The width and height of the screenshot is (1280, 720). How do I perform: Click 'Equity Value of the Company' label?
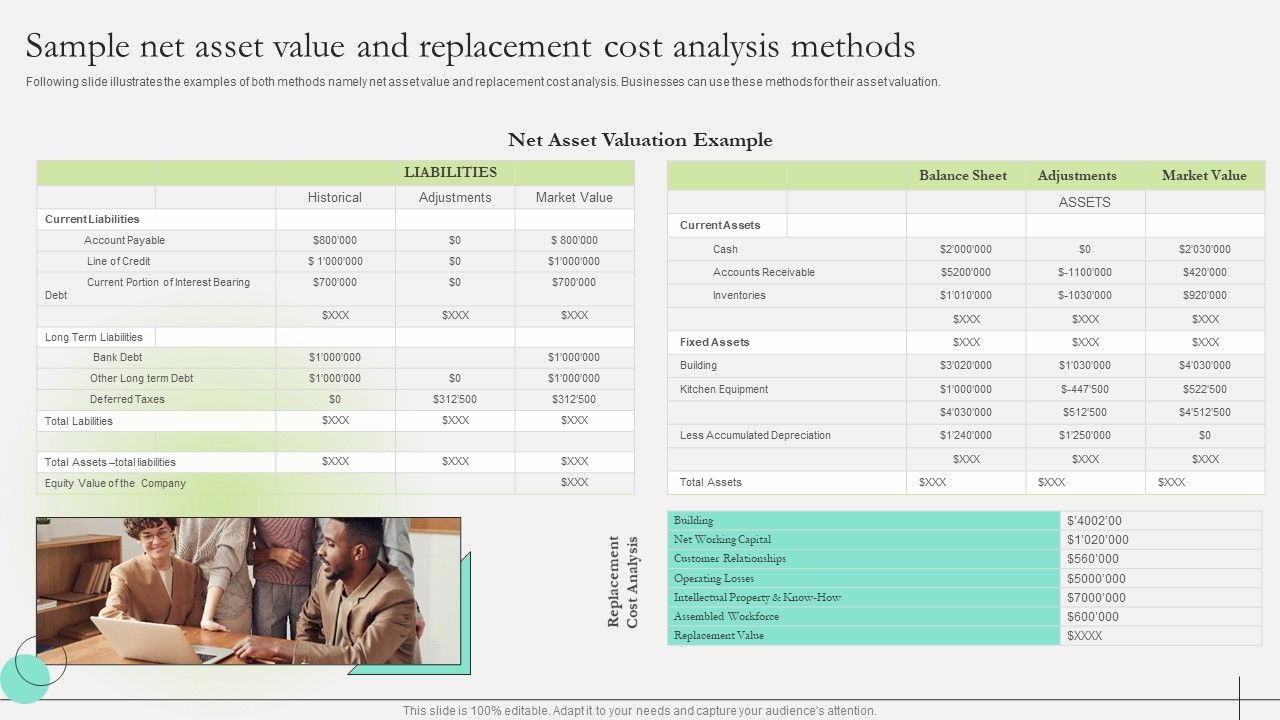tap(115, 483)
